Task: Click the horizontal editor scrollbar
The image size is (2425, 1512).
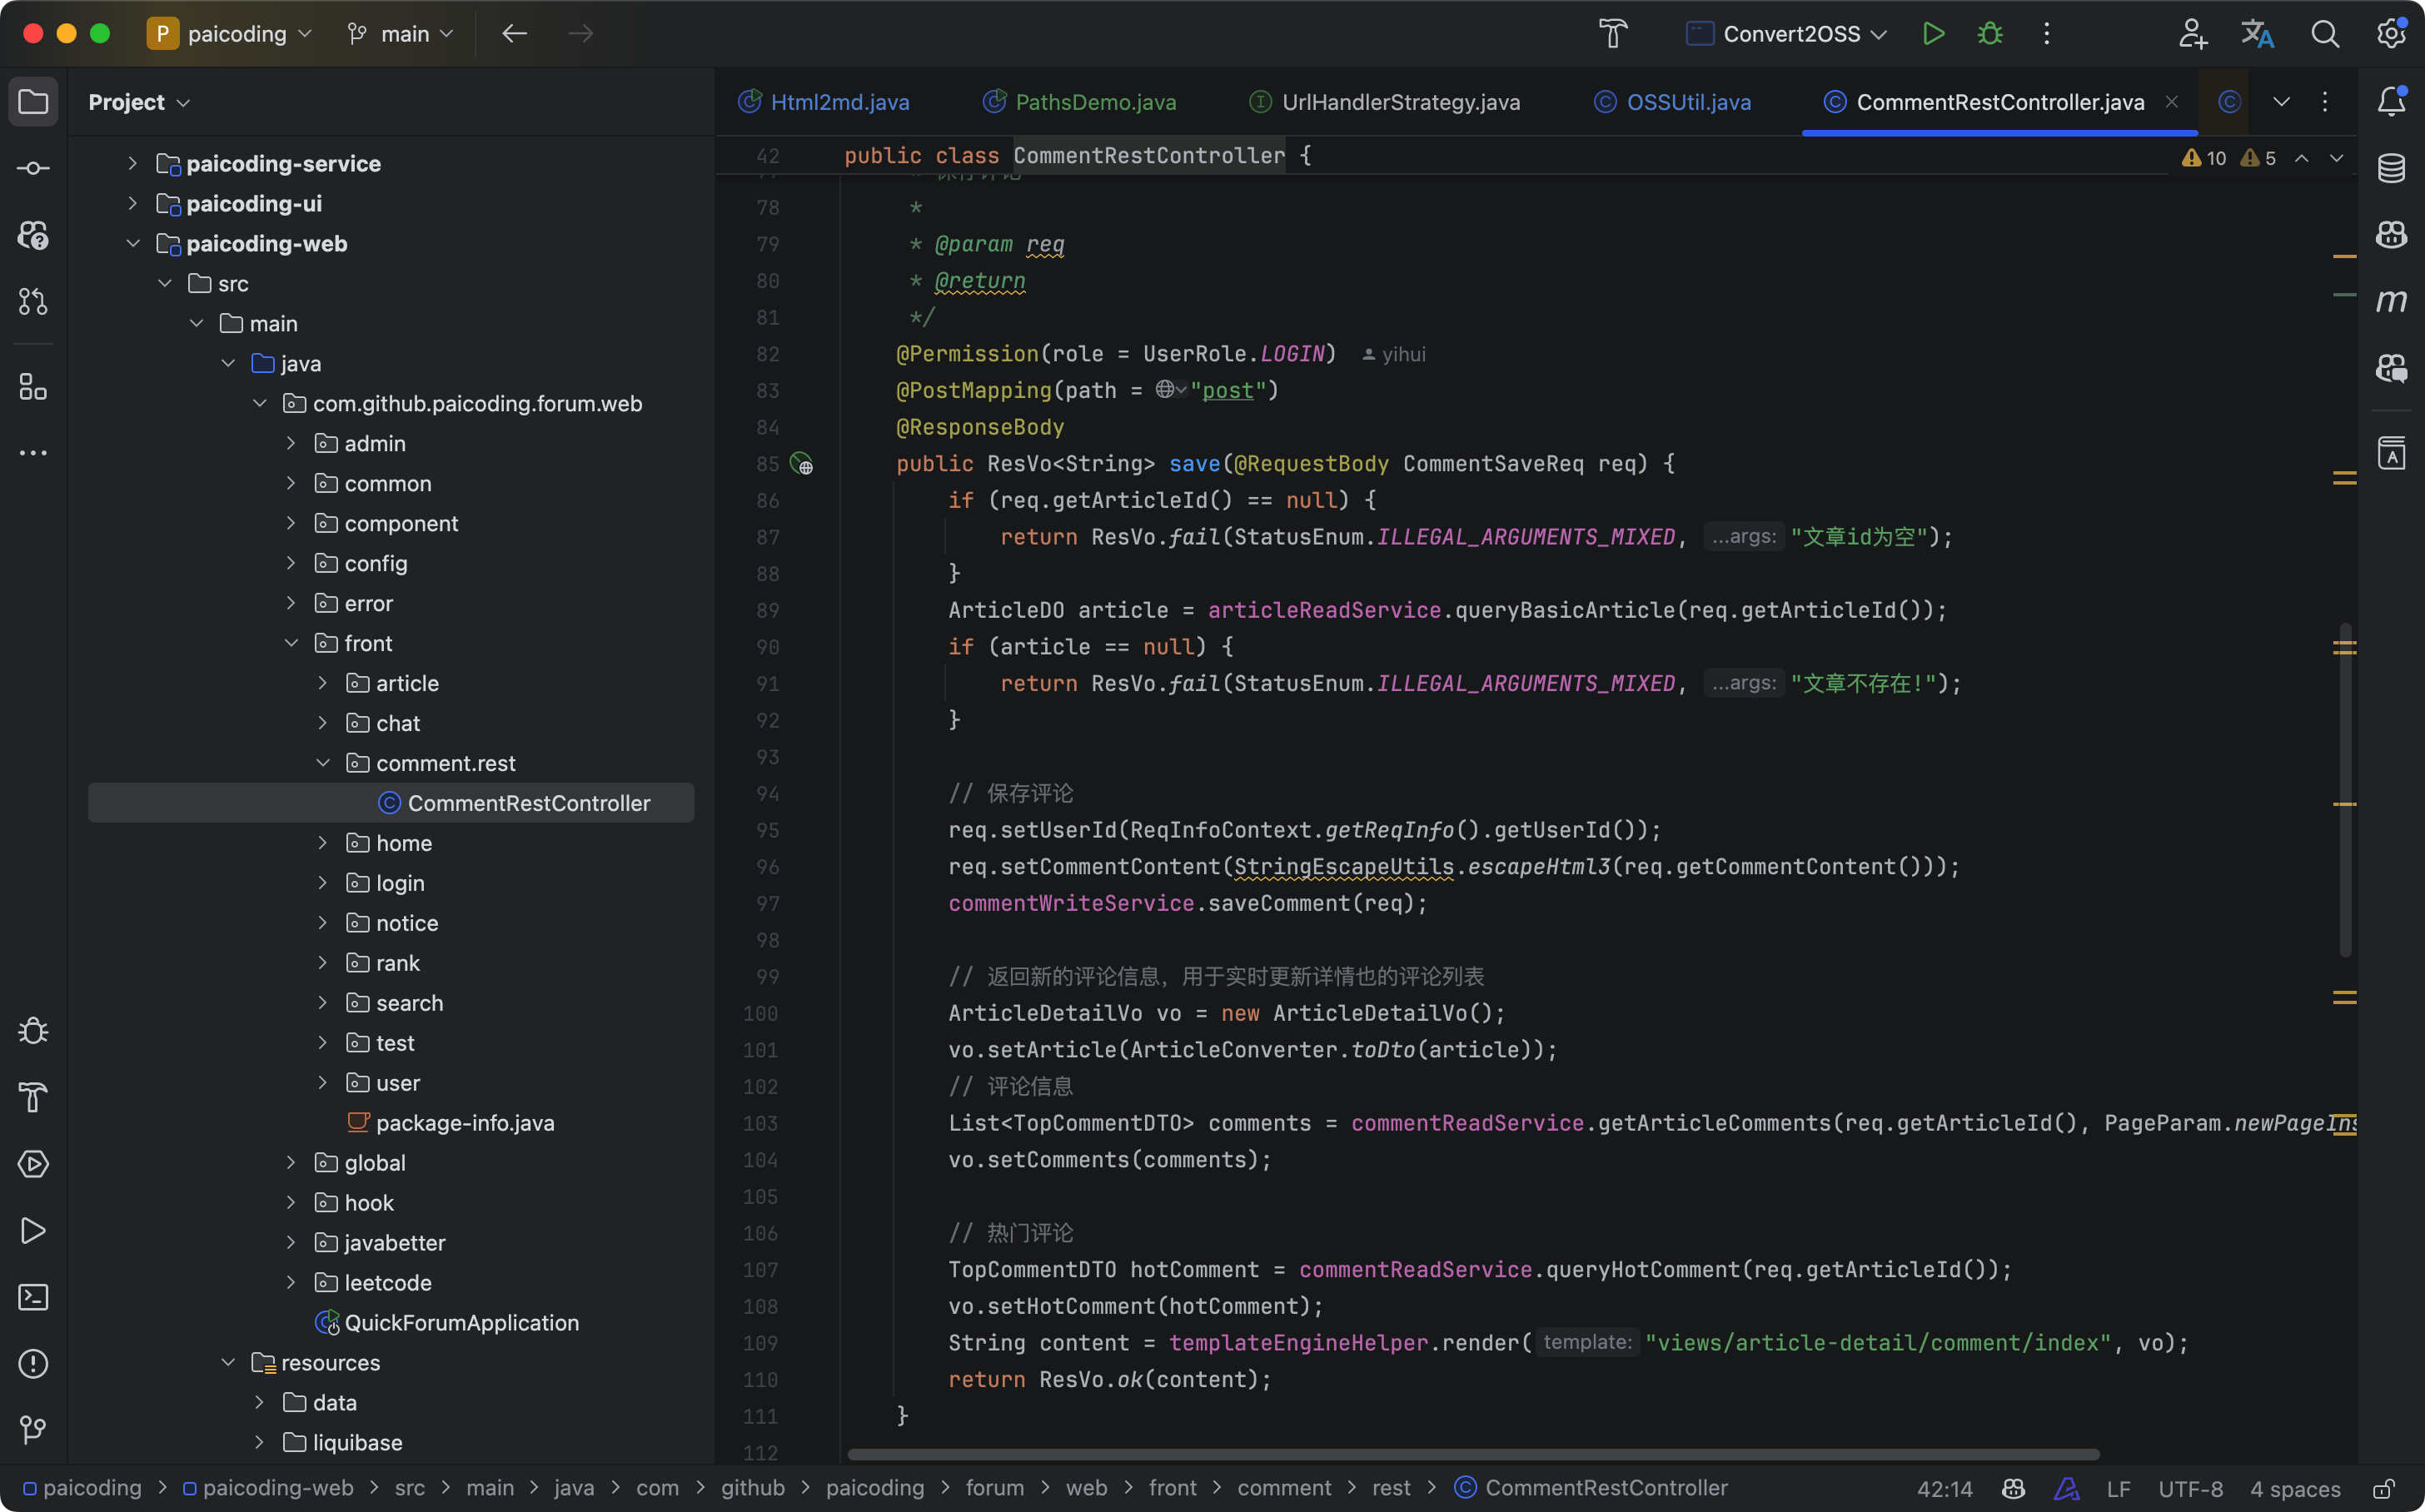Action: pyautogui.click(x=1472, y=1454)
